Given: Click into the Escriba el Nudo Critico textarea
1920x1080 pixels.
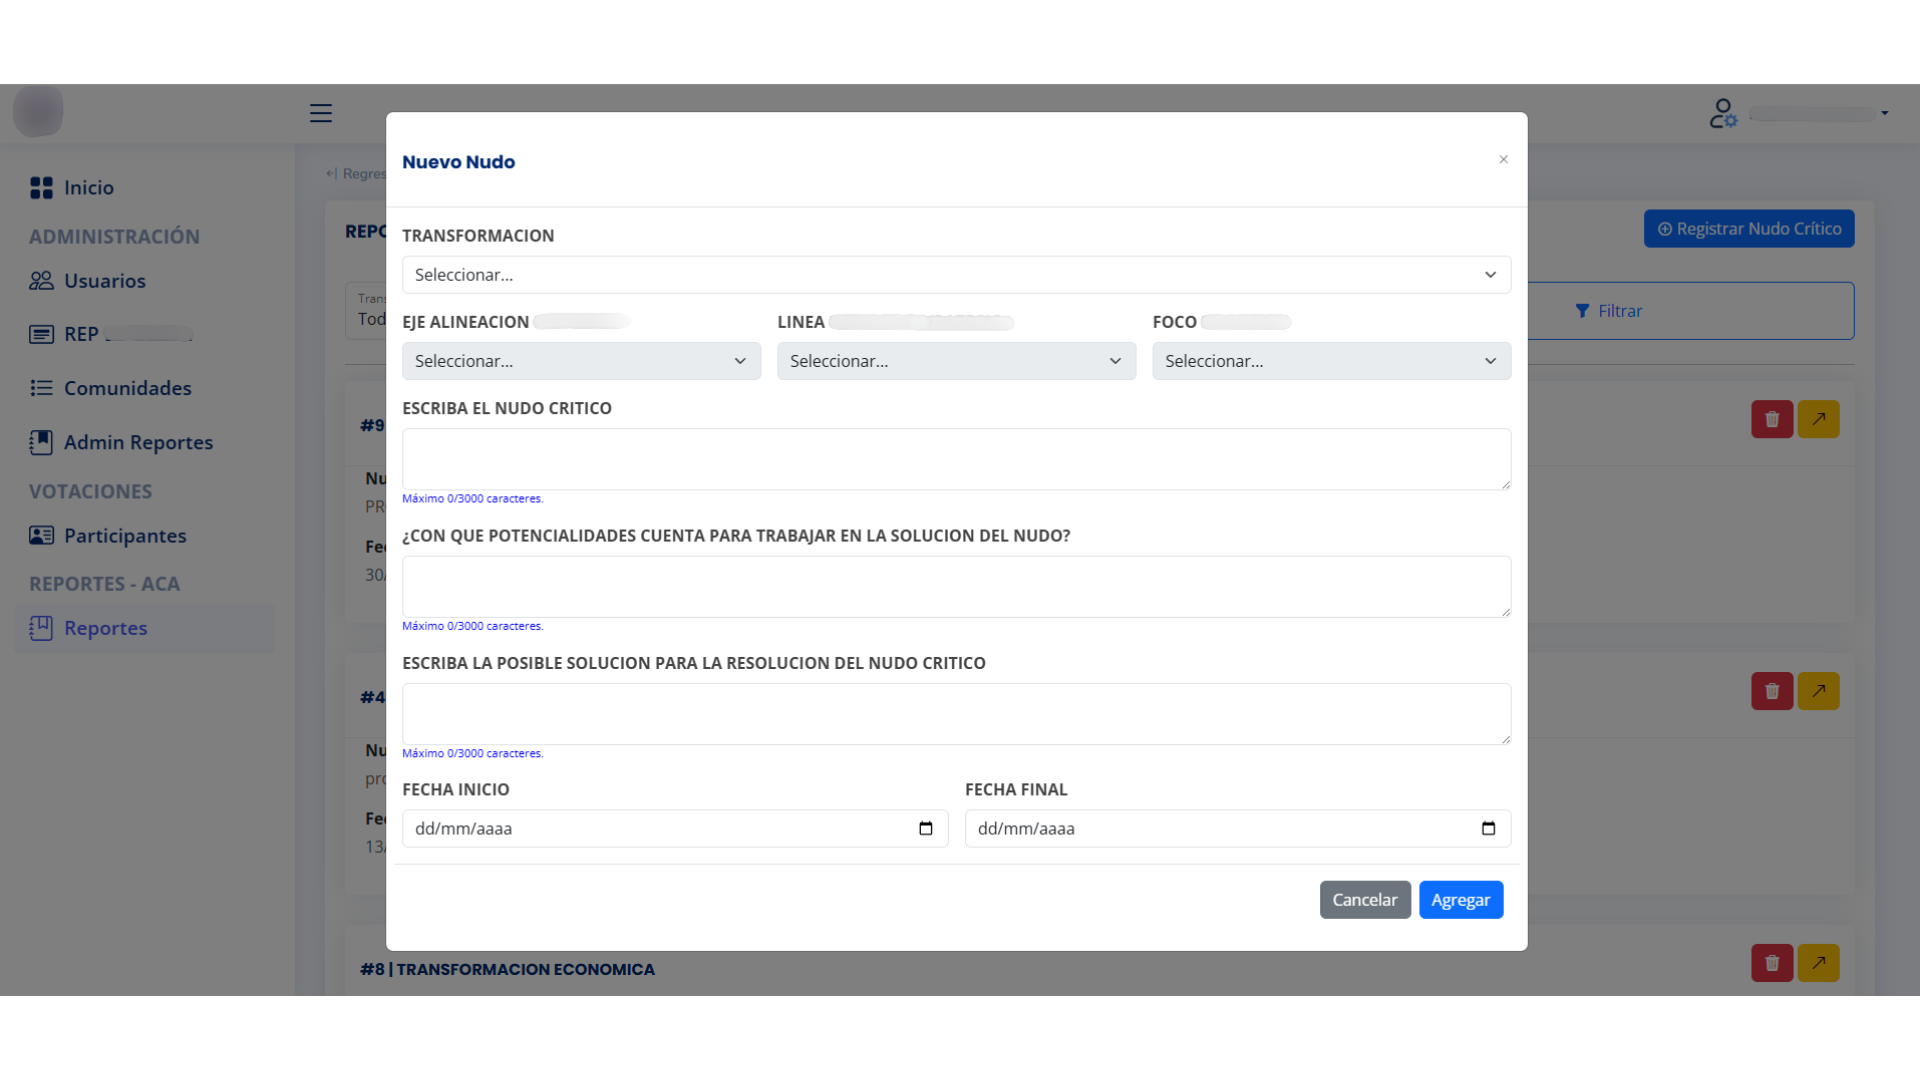Looking at the screenshot, I should 955,459.
